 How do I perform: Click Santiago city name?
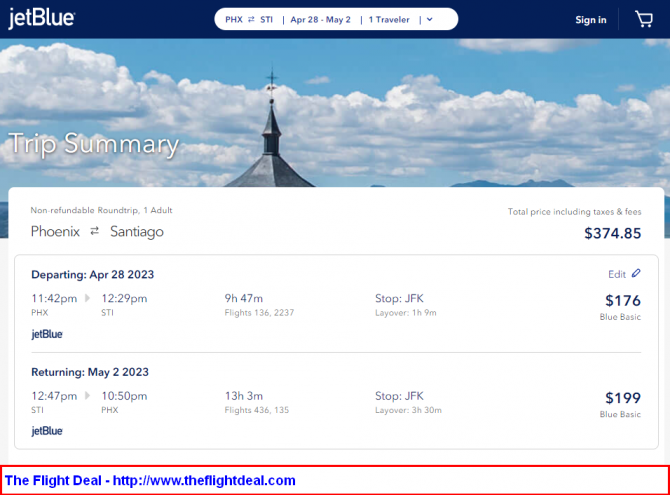click(137, 232)
